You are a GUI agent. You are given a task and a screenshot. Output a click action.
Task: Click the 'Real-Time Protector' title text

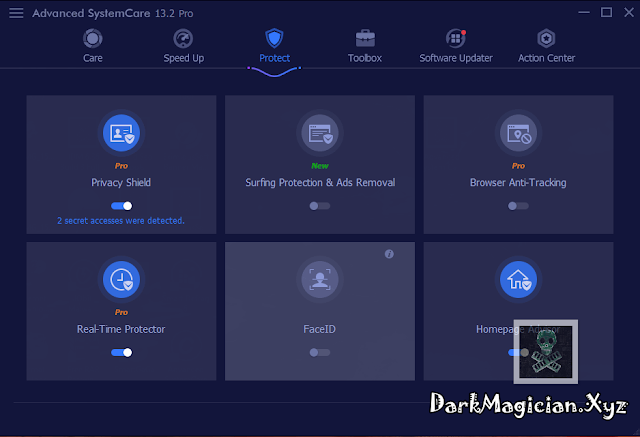click(x=121, y=329)
